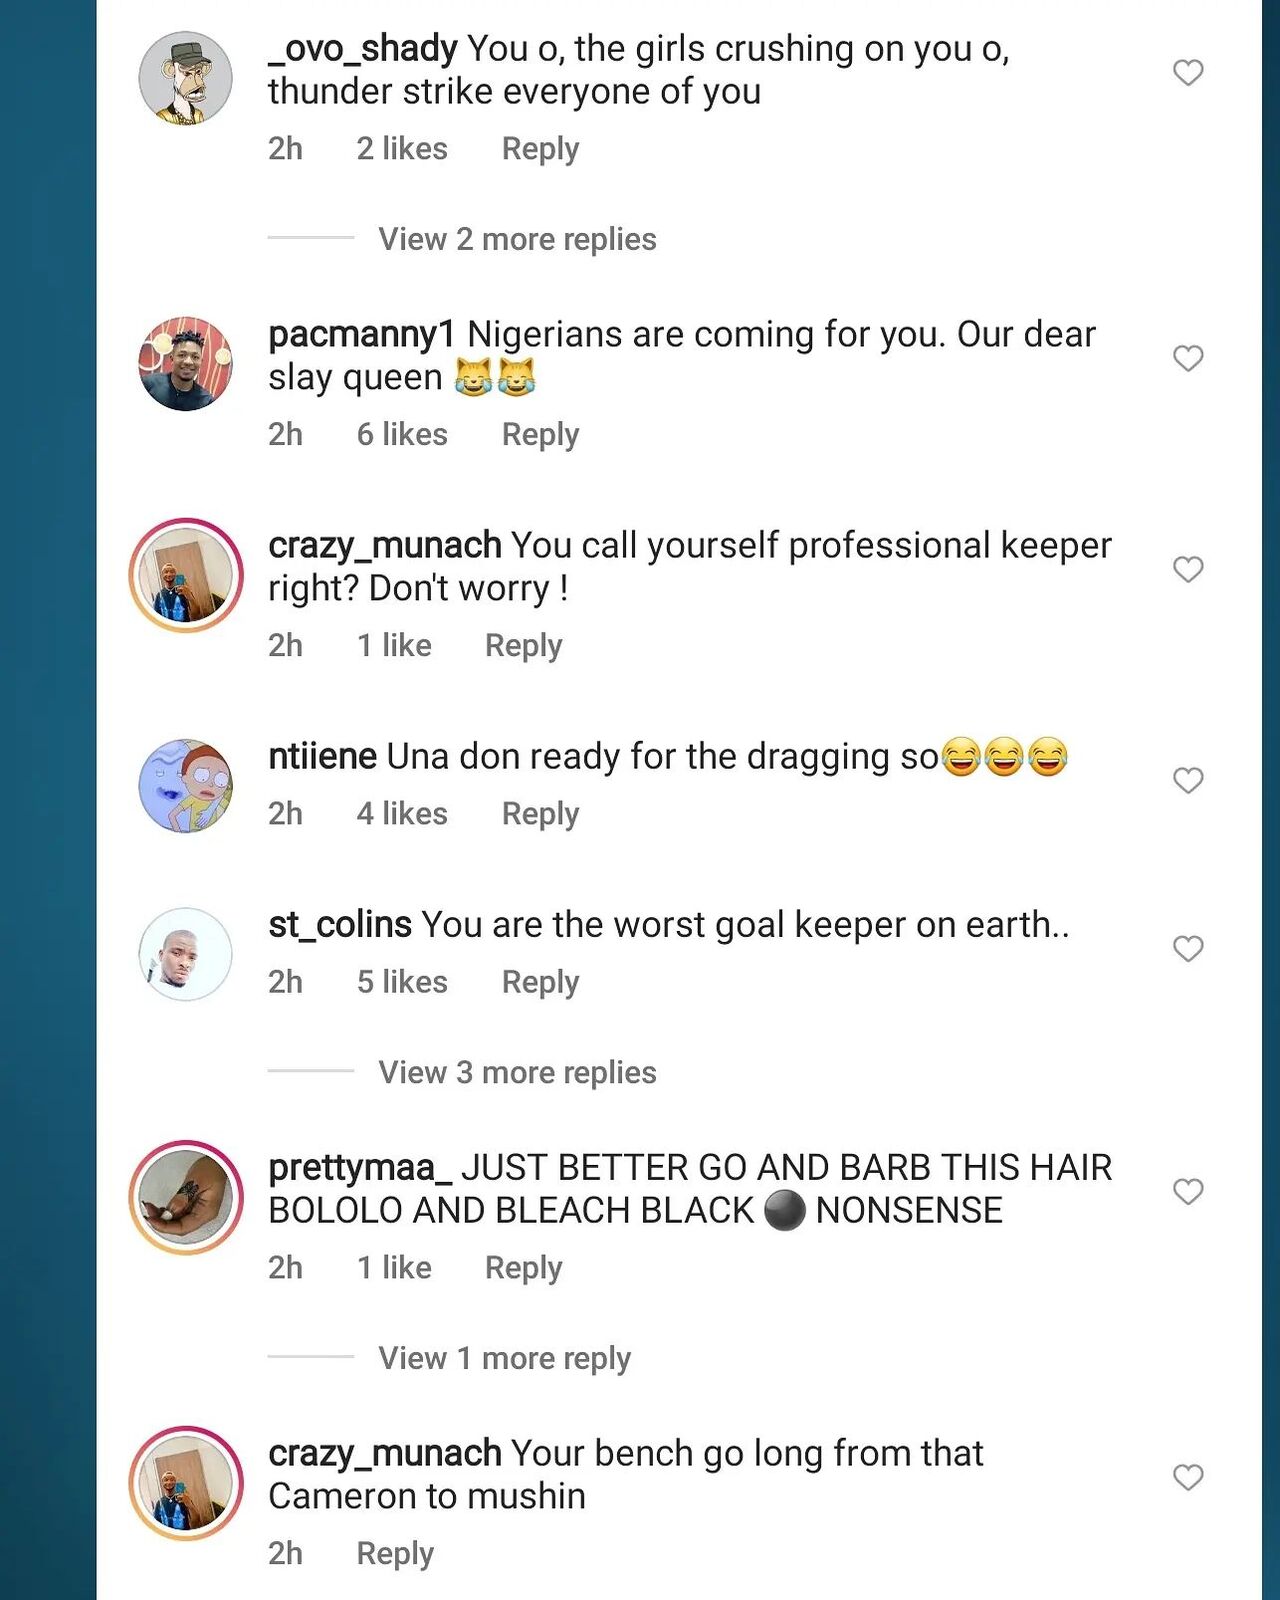View prettymaa_'s story ring avatar
This screenshot has width=1280, height=1600.
click(x=185, y=1197)
